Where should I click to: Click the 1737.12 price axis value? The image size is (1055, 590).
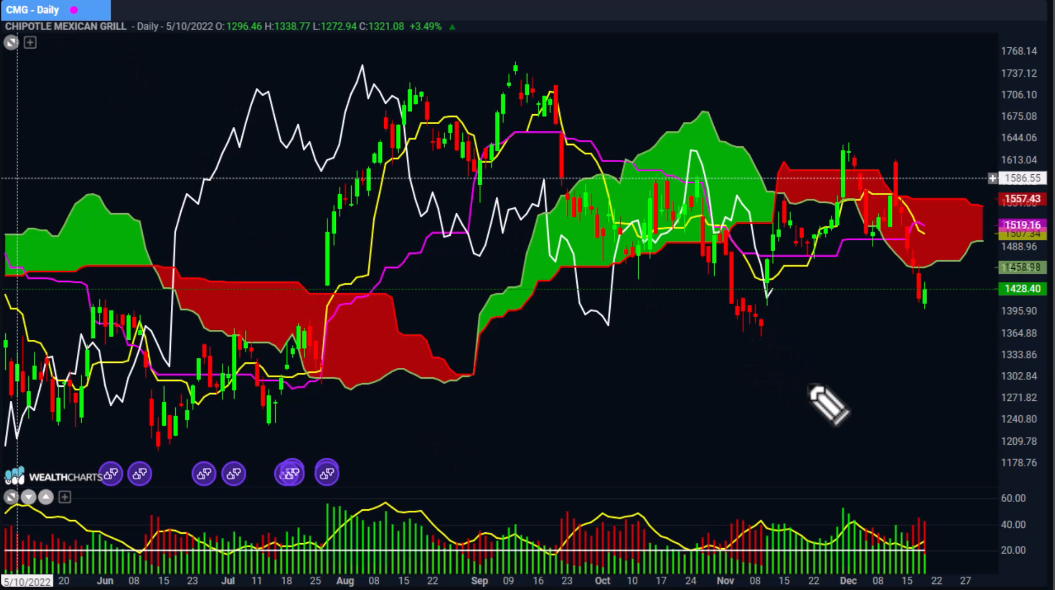[1019, 73]
